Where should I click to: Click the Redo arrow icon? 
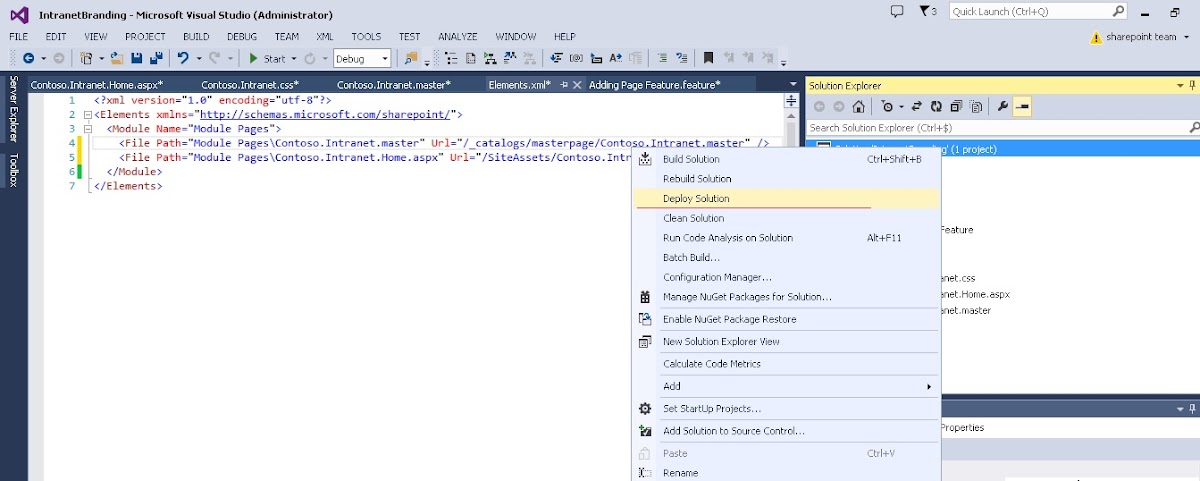point(215,58)
